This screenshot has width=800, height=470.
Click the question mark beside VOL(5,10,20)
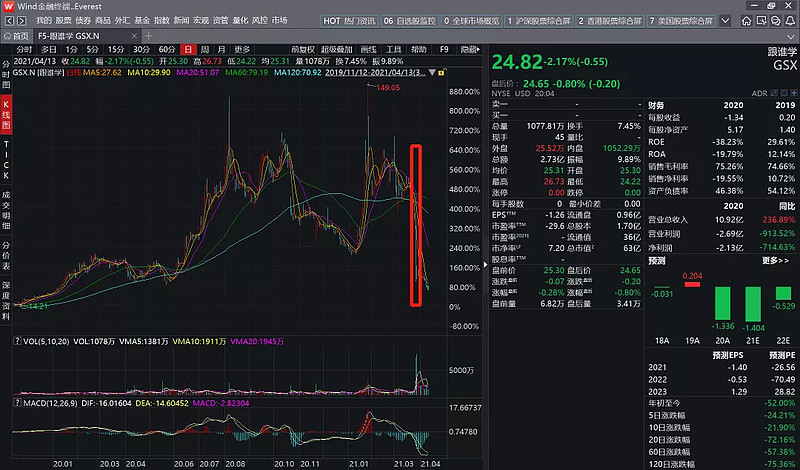17,341
